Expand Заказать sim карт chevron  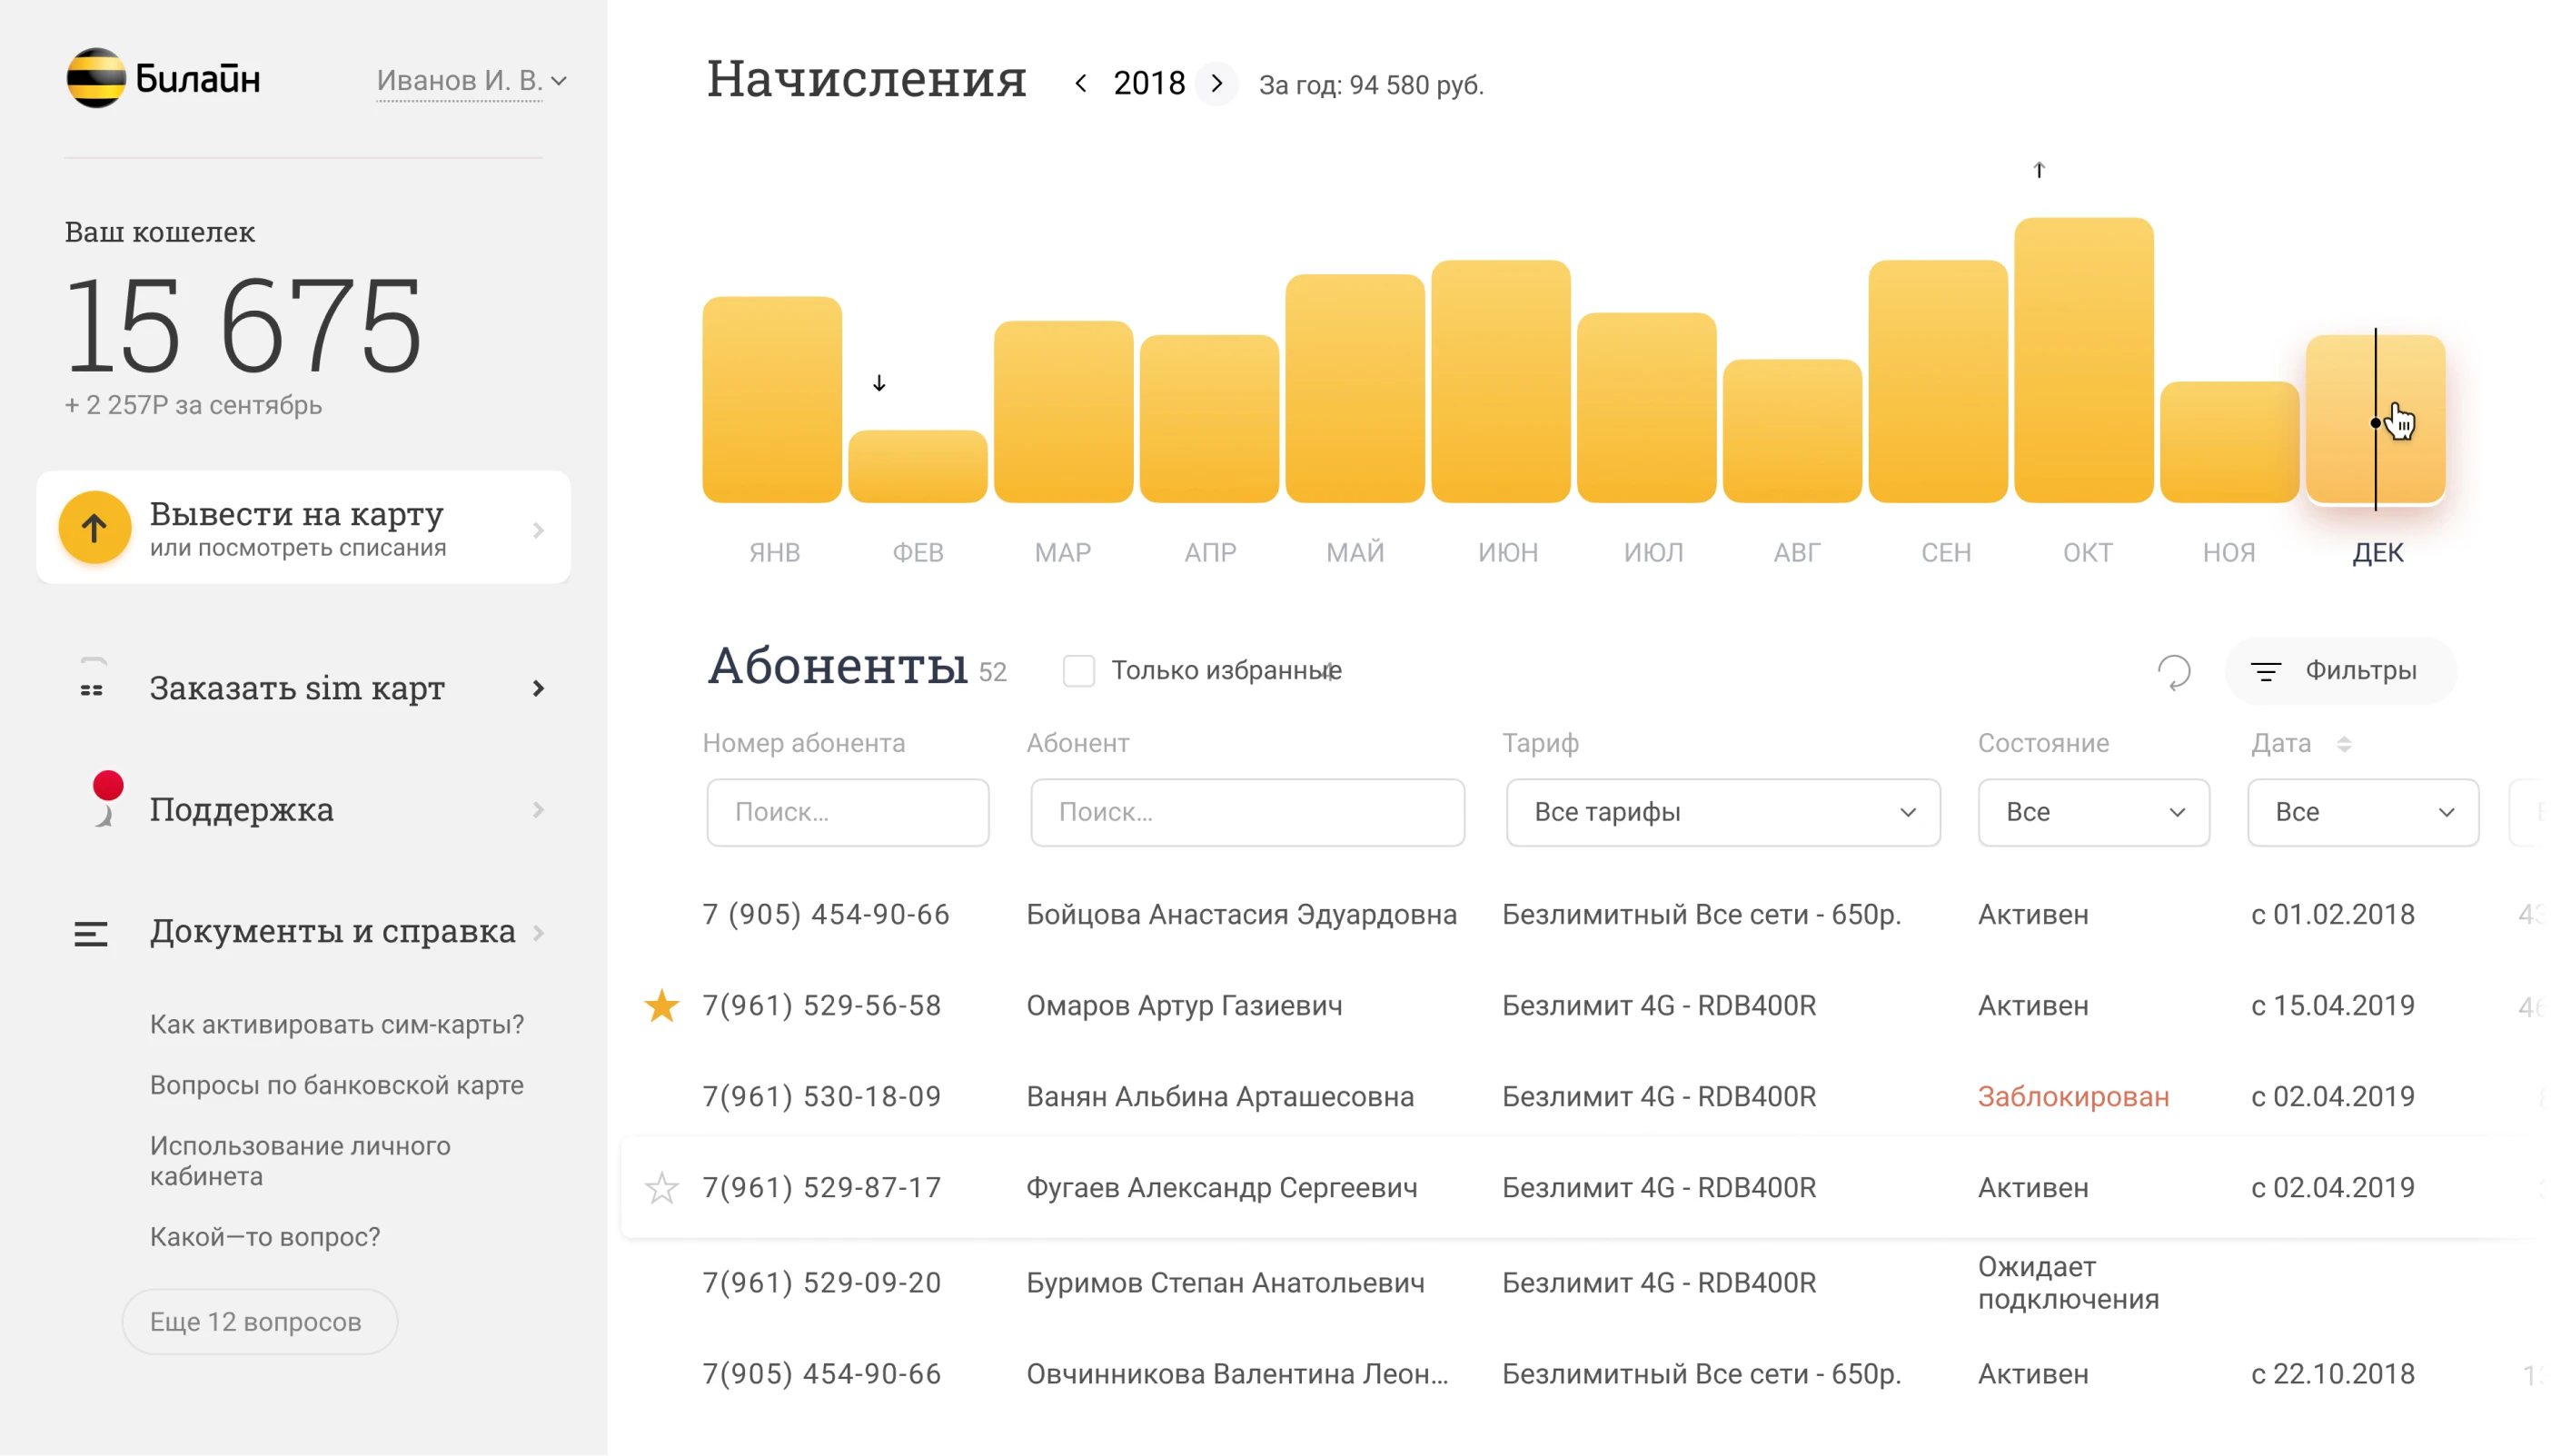538,688
